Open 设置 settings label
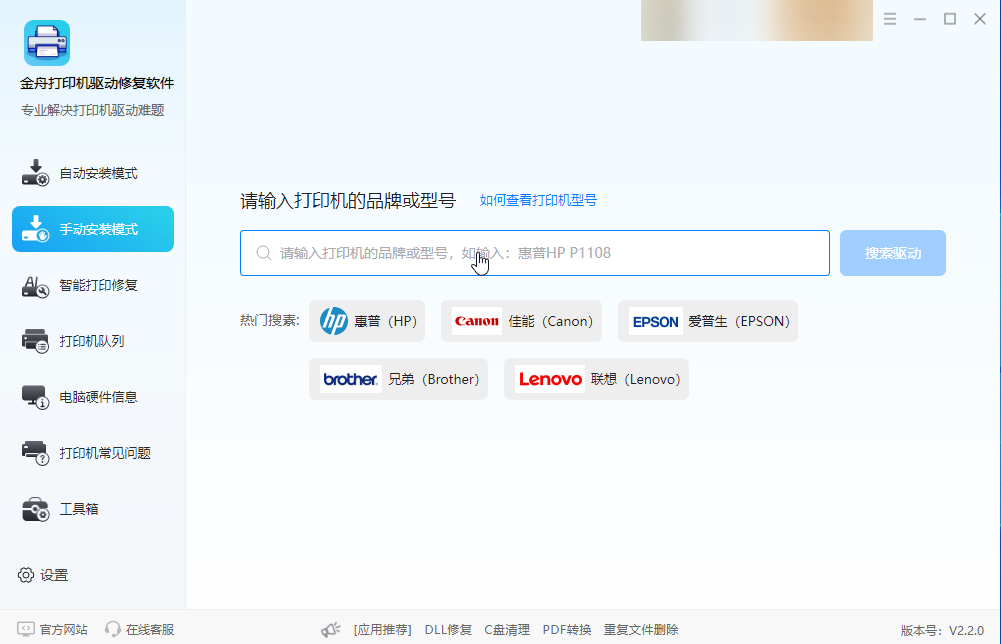The height and width of the screenshot is (644, 1001). 54,575
